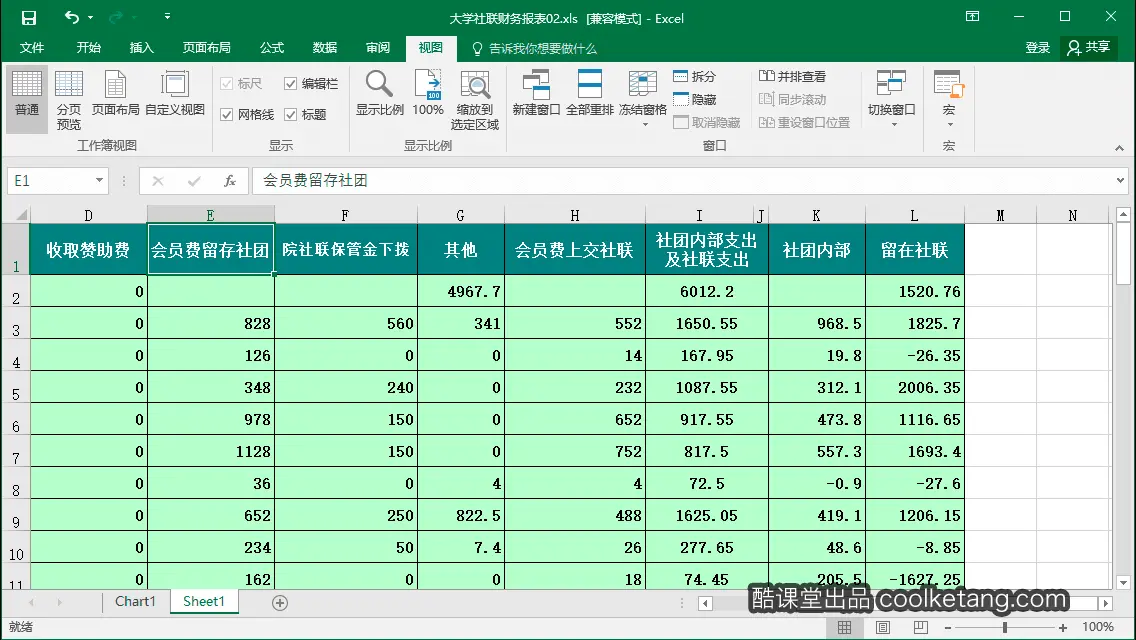Open the undo history dropdown arrow

pyautogui.click(x=91, y=17)
